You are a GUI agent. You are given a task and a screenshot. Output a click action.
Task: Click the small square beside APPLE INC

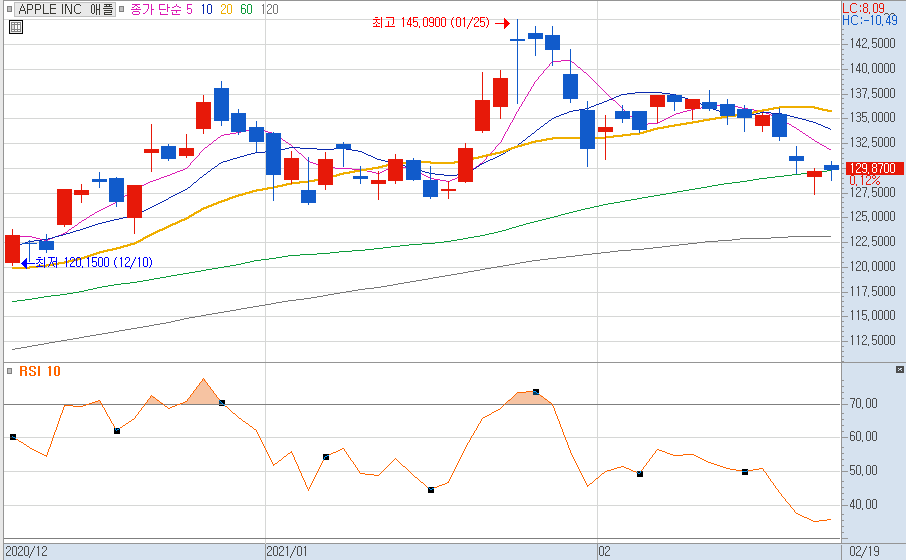9,9
